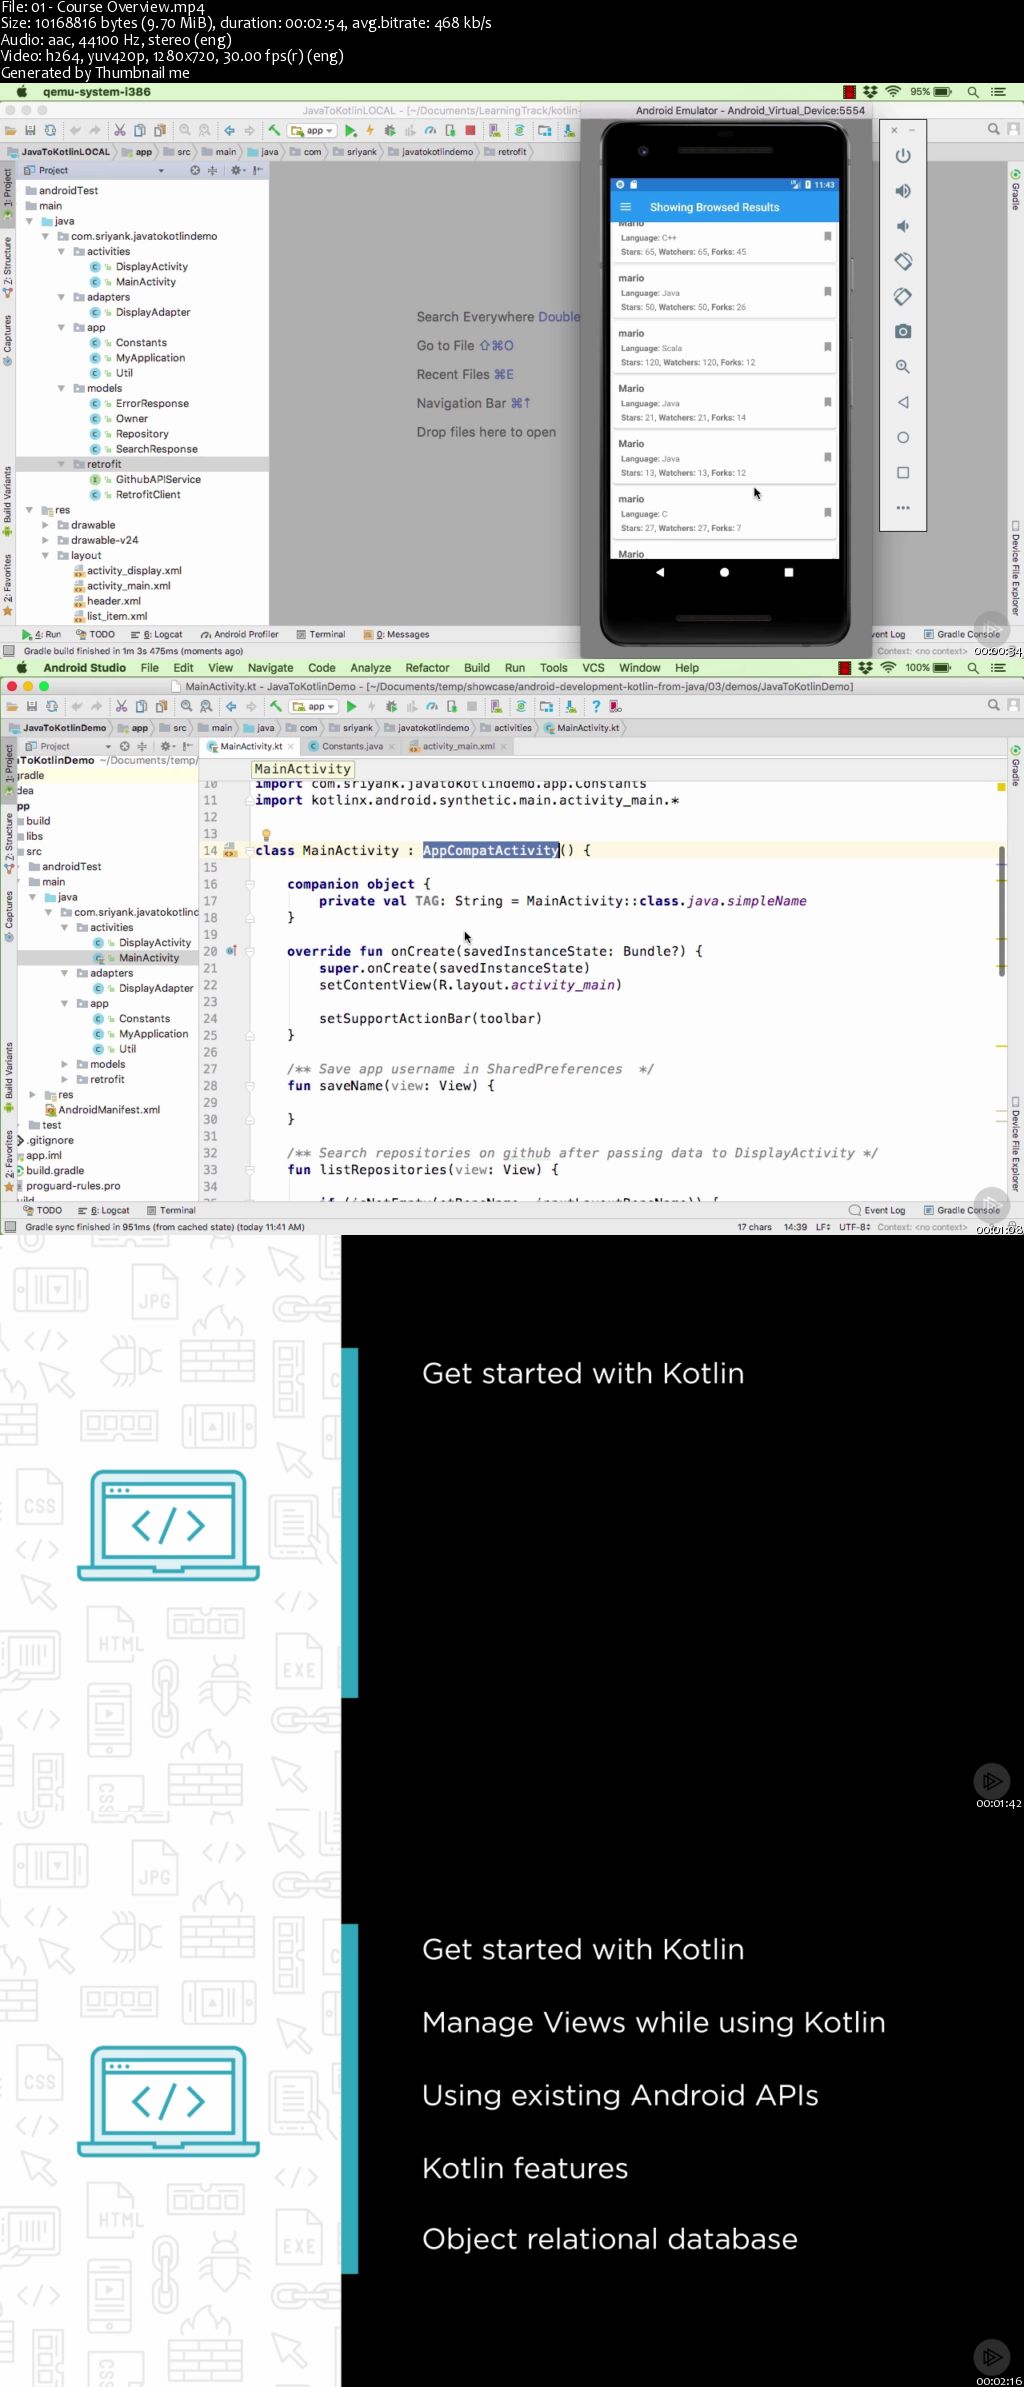Click UTF-8 encoding in JavaToKotlinDemo status bar

[854, 1227]
